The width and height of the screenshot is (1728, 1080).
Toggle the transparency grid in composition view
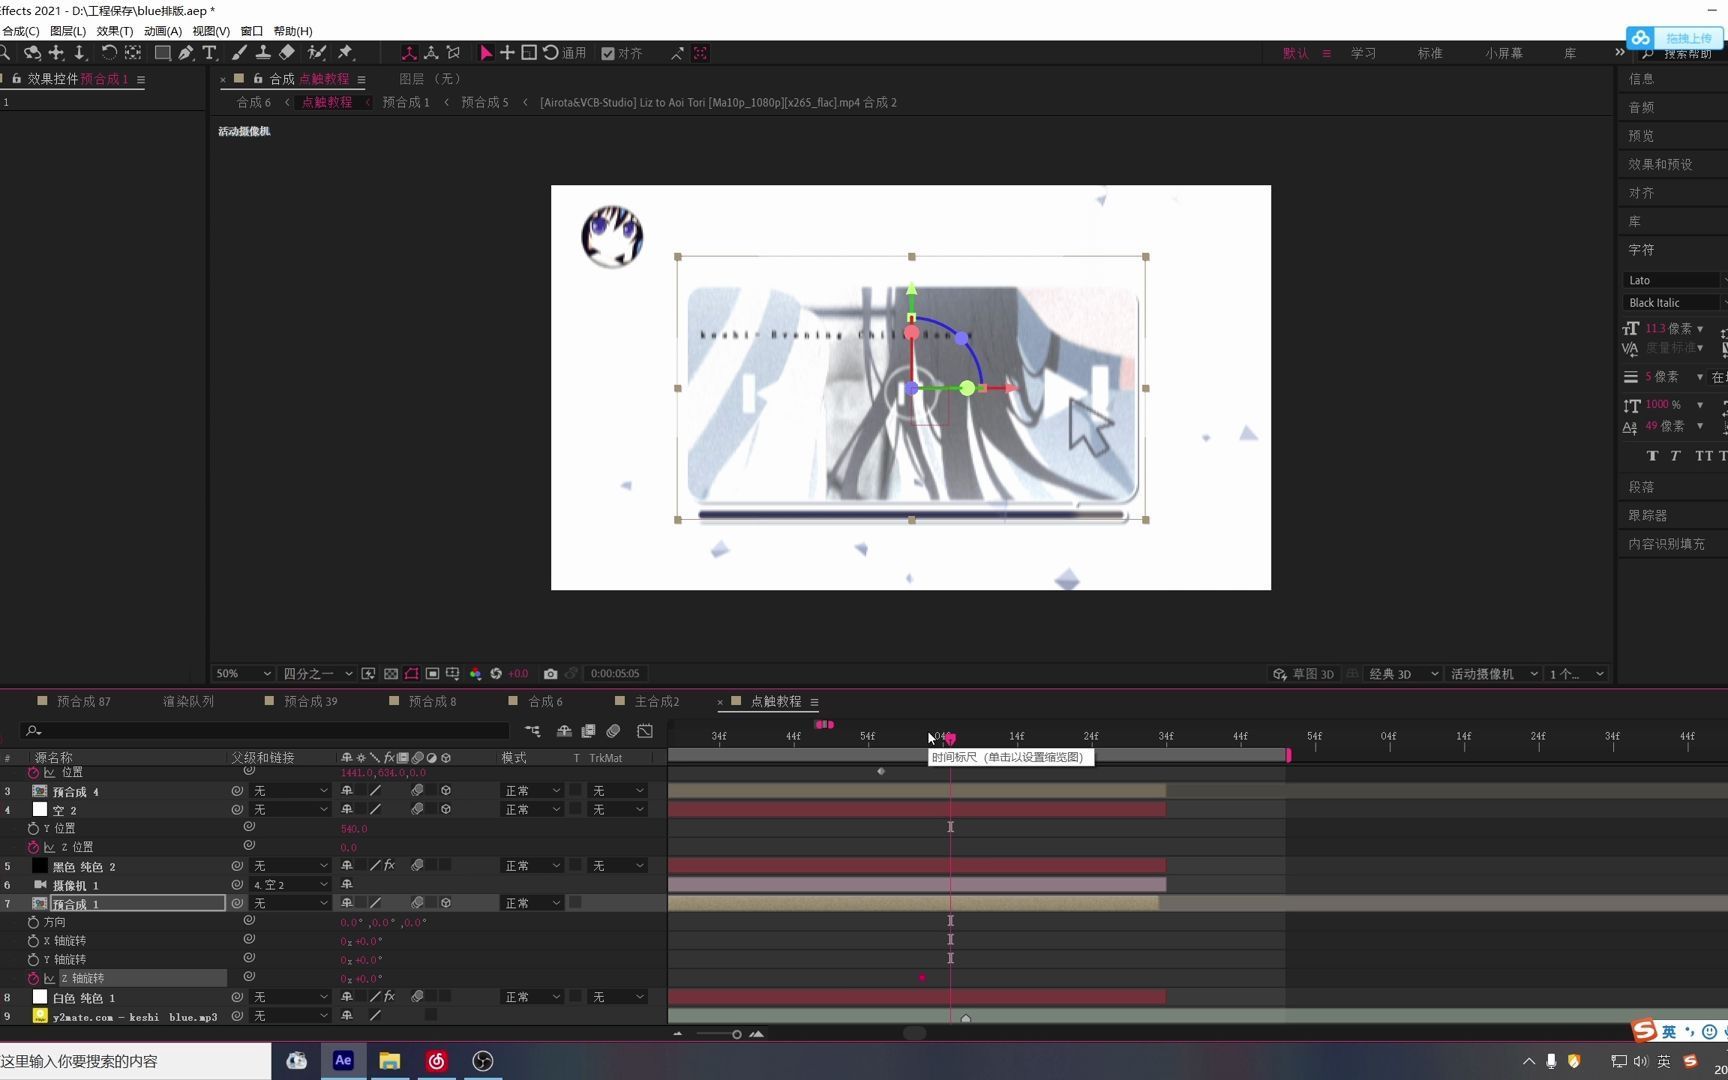pos(390,674)
